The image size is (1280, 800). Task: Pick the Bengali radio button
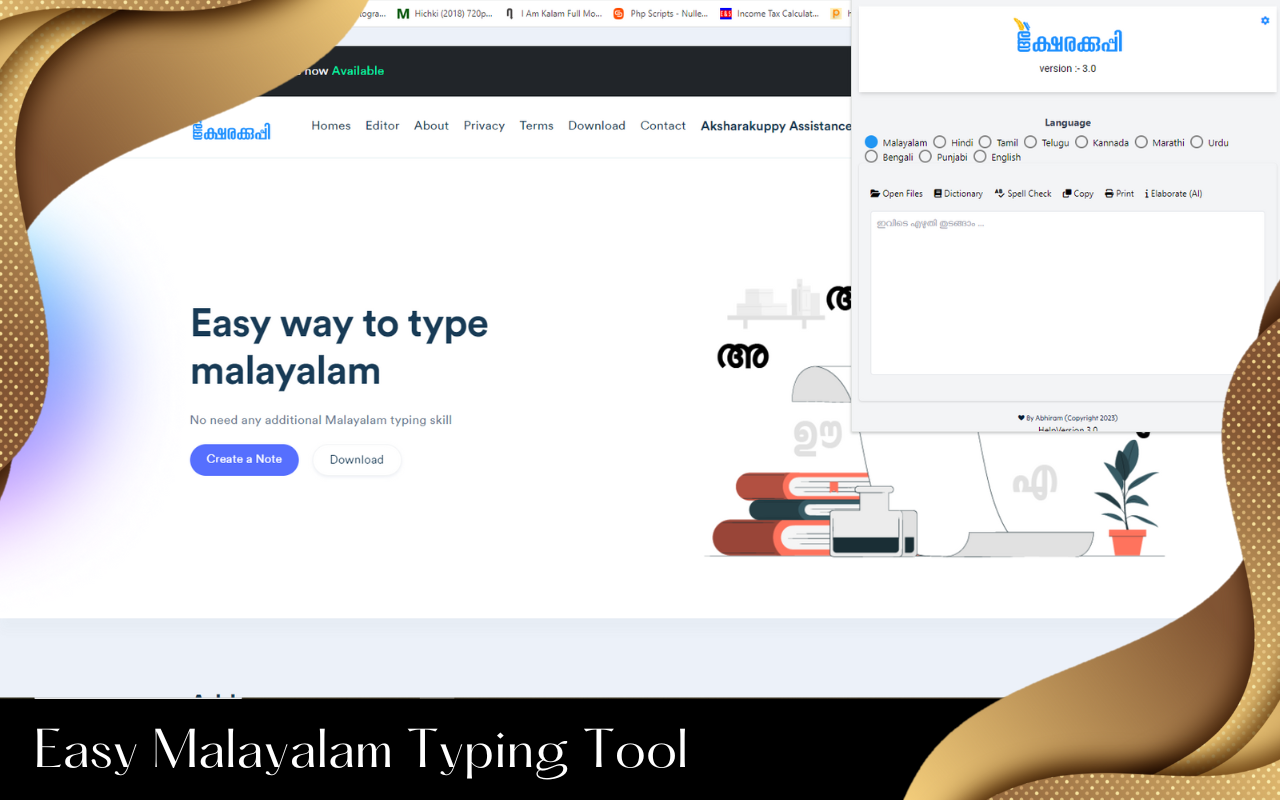click(x=871, y=156)
